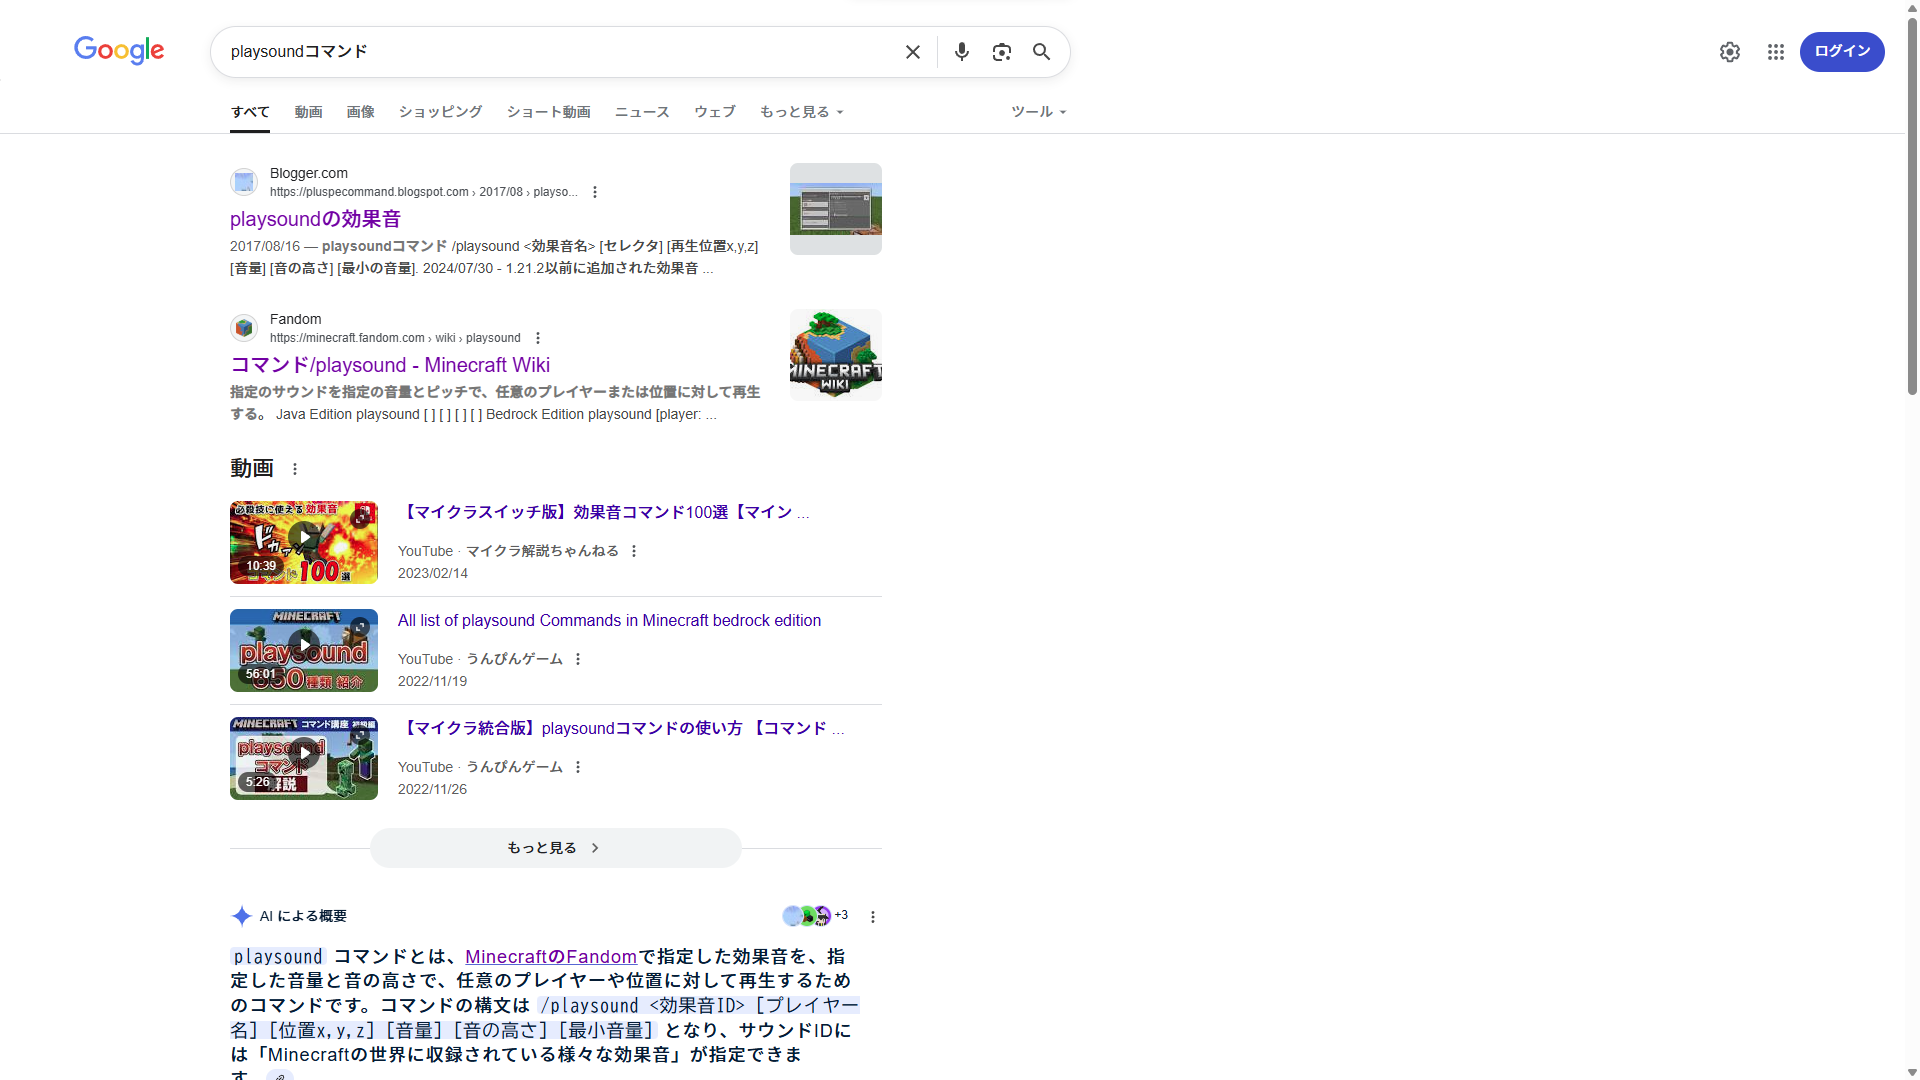Switch to ニュース tab
Screen dimensions: 1920x1080
pyautogui.click(x=642, y=112)
